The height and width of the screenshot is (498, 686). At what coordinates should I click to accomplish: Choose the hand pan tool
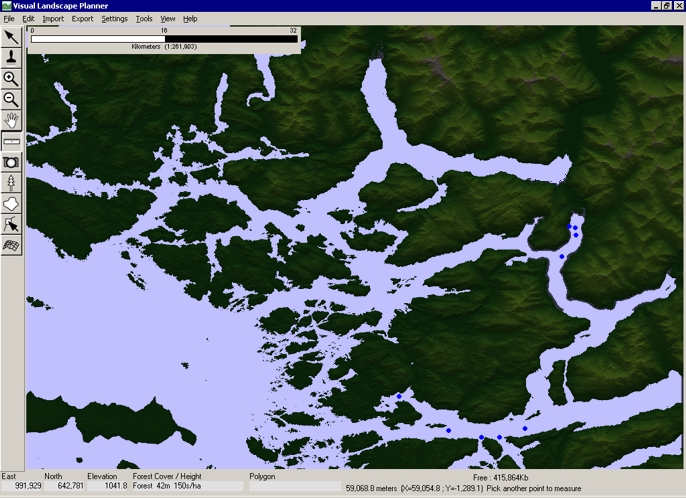(11, 121)
